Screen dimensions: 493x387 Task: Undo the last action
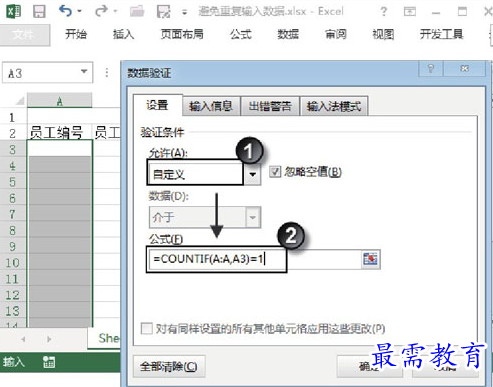point(65,11)
